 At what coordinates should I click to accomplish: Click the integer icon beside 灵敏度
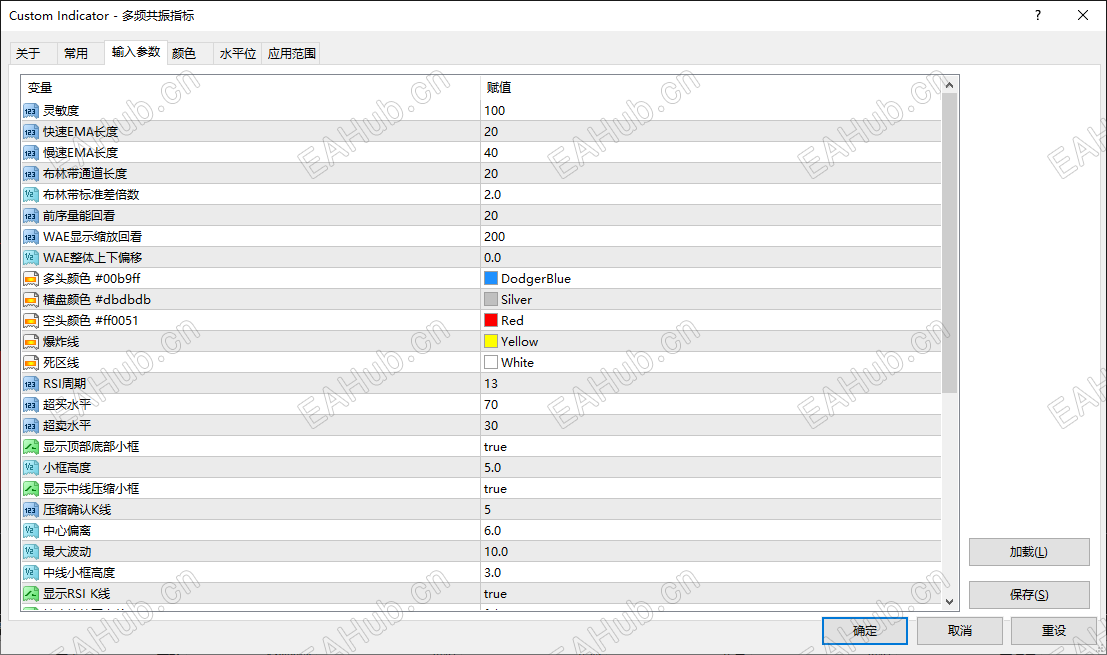(x=30, y=111)
